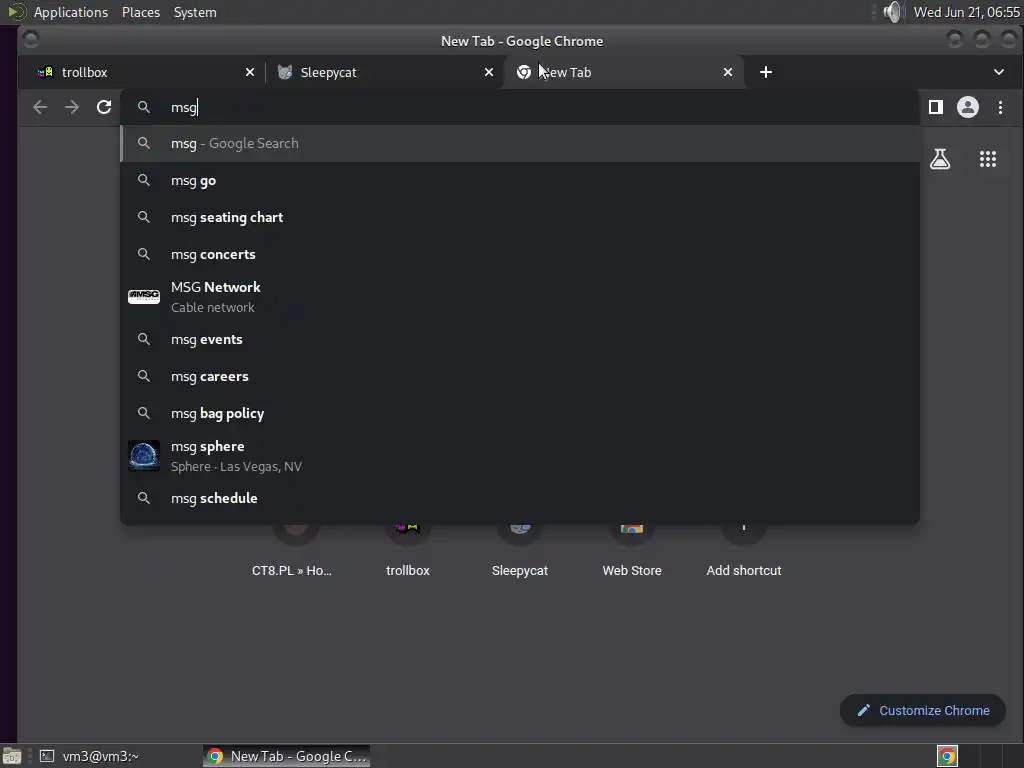Choose the 'msg go' suggestion
1024x768 pixels.
click(x=520, y=180)
